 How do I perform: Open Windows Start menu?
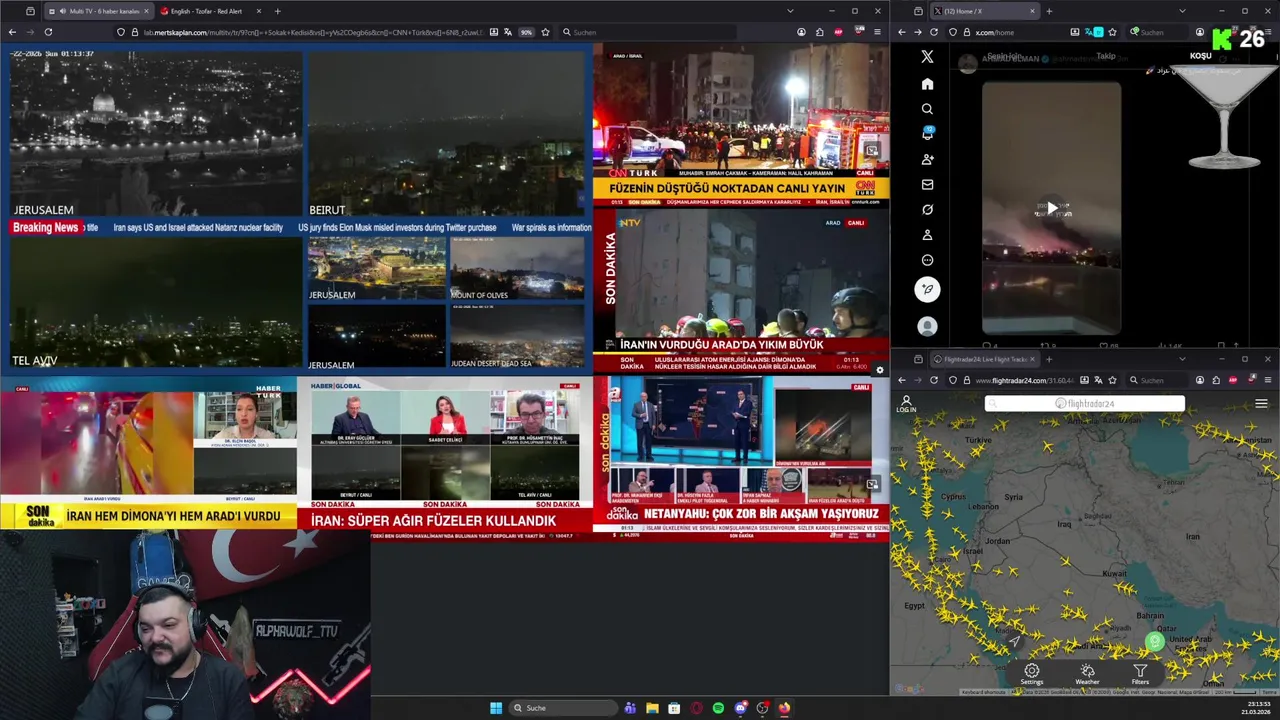[x=496, y=708]
